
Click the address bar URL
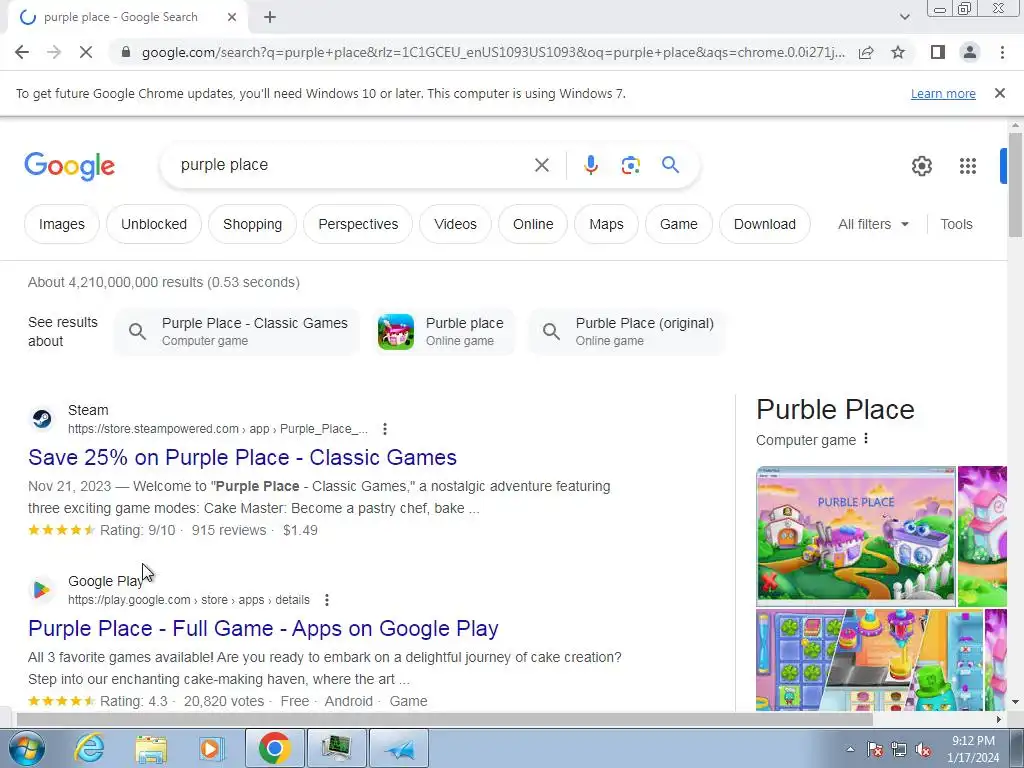[x=493, y=52]
